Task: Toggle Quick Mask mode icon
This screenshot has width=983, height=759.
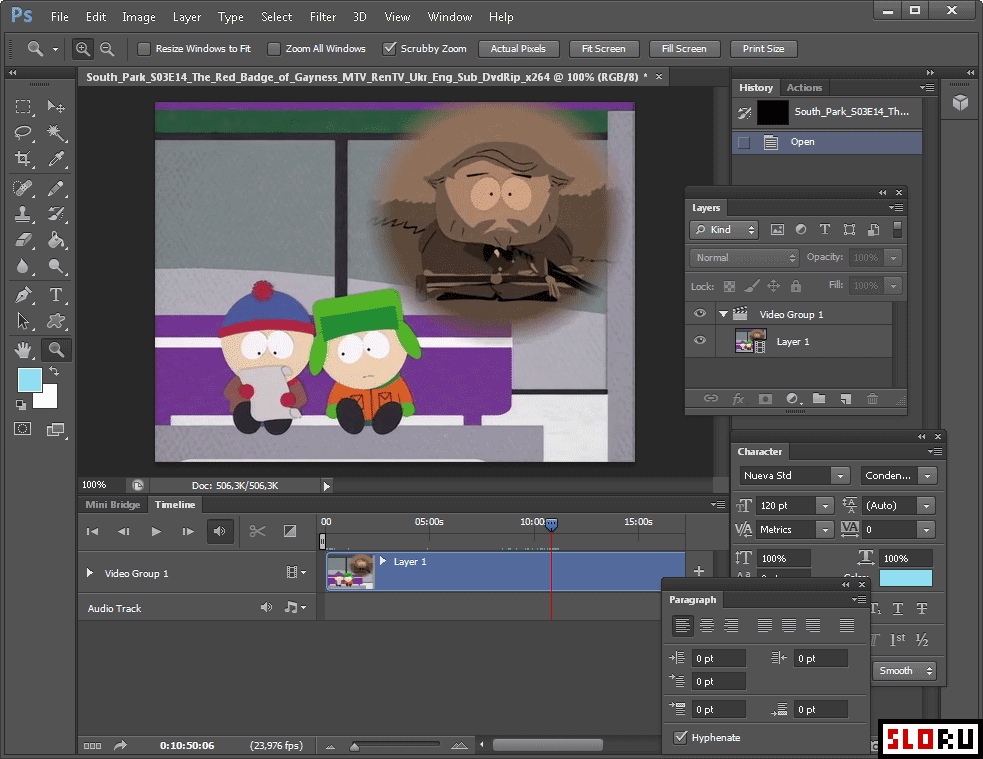Action: [x=23, y=429]
